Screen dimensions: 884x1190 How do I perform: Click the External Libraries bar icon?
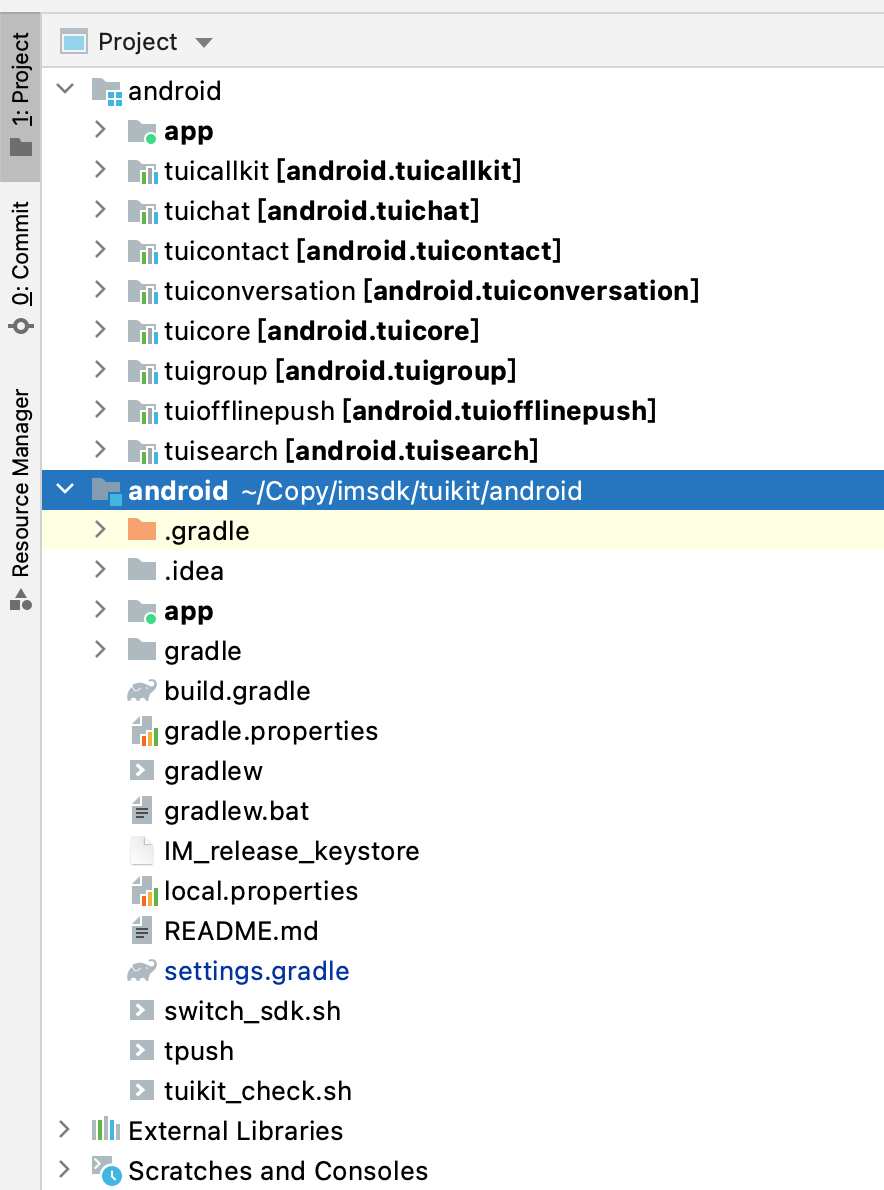click(105, 1130)
